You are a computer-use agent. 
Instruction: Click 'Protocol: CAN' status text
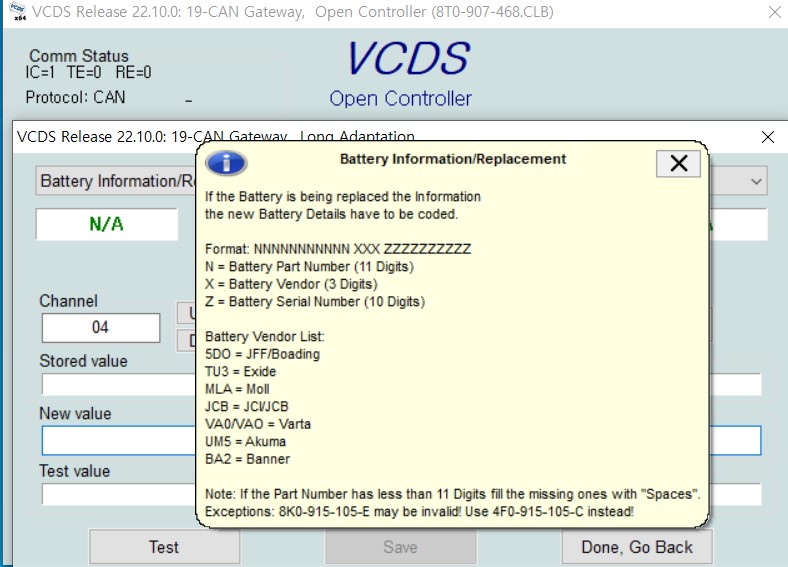75,97
